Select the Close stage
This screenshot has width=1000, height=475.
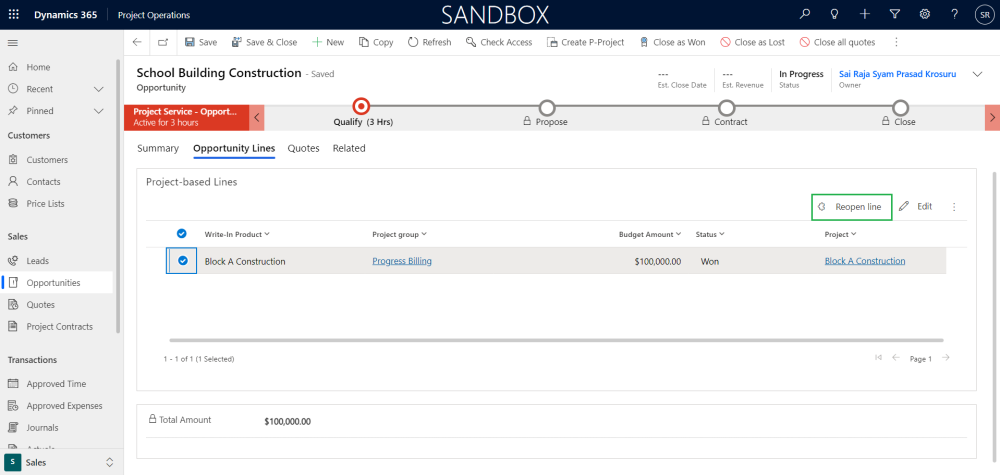(x=900, y=108)
